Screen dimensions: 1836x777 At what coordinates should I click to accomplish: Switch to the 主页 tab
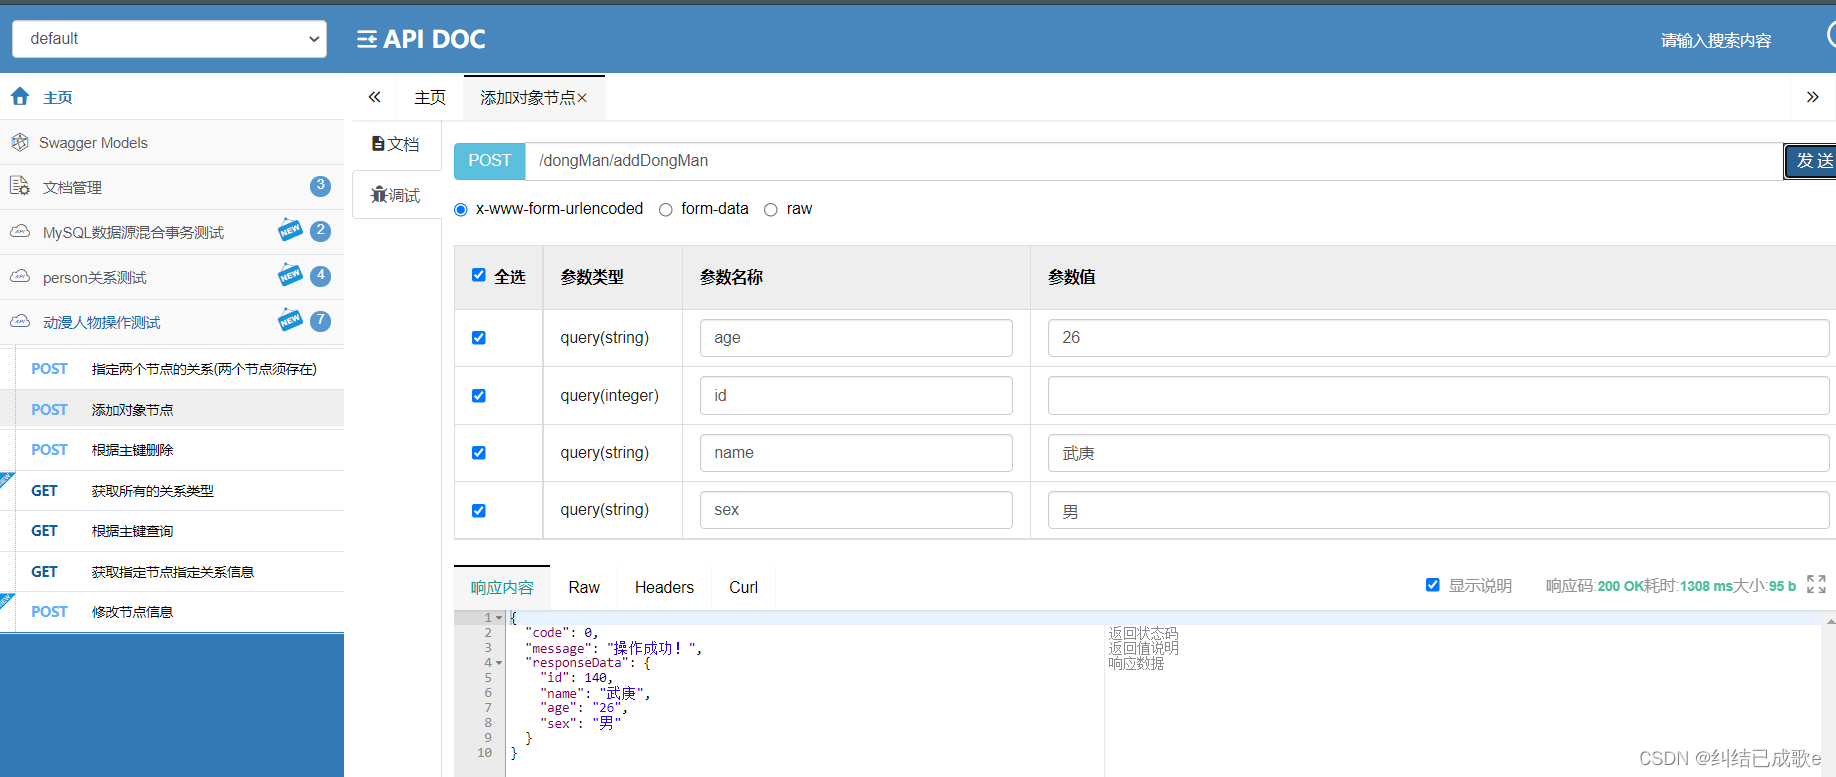tap(430, 98)
